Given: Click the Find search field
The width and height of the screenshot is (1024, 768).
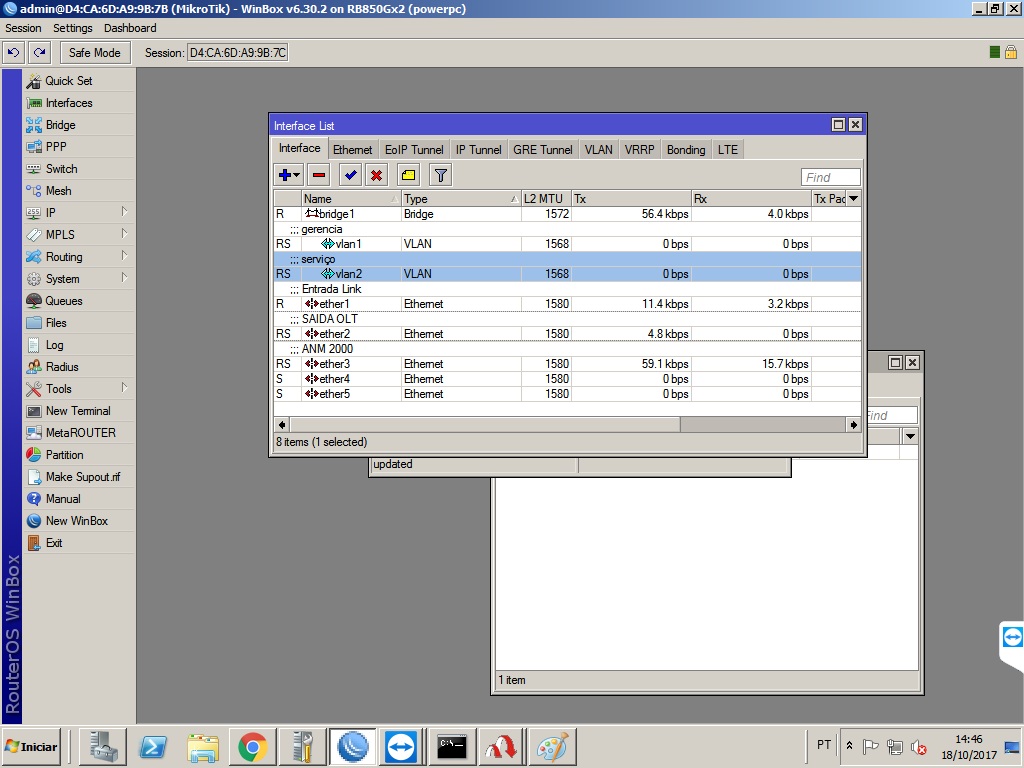Looking at the screenshot, I should 830,177.
